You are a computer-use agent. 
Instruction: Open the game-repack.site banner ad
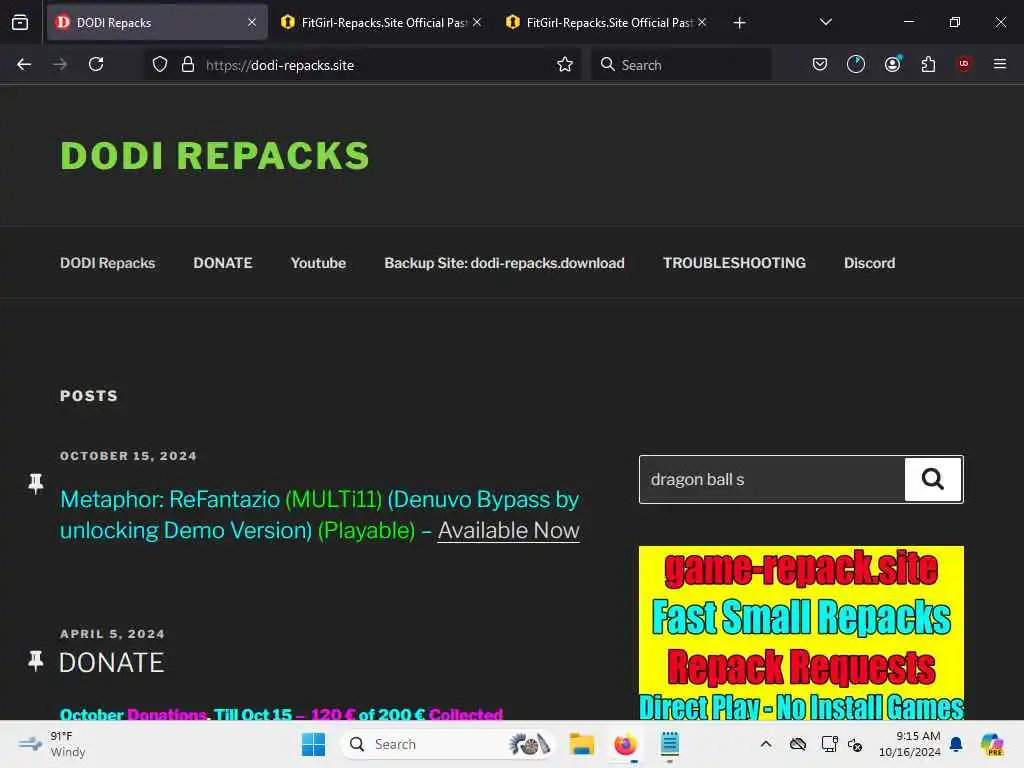801,632
